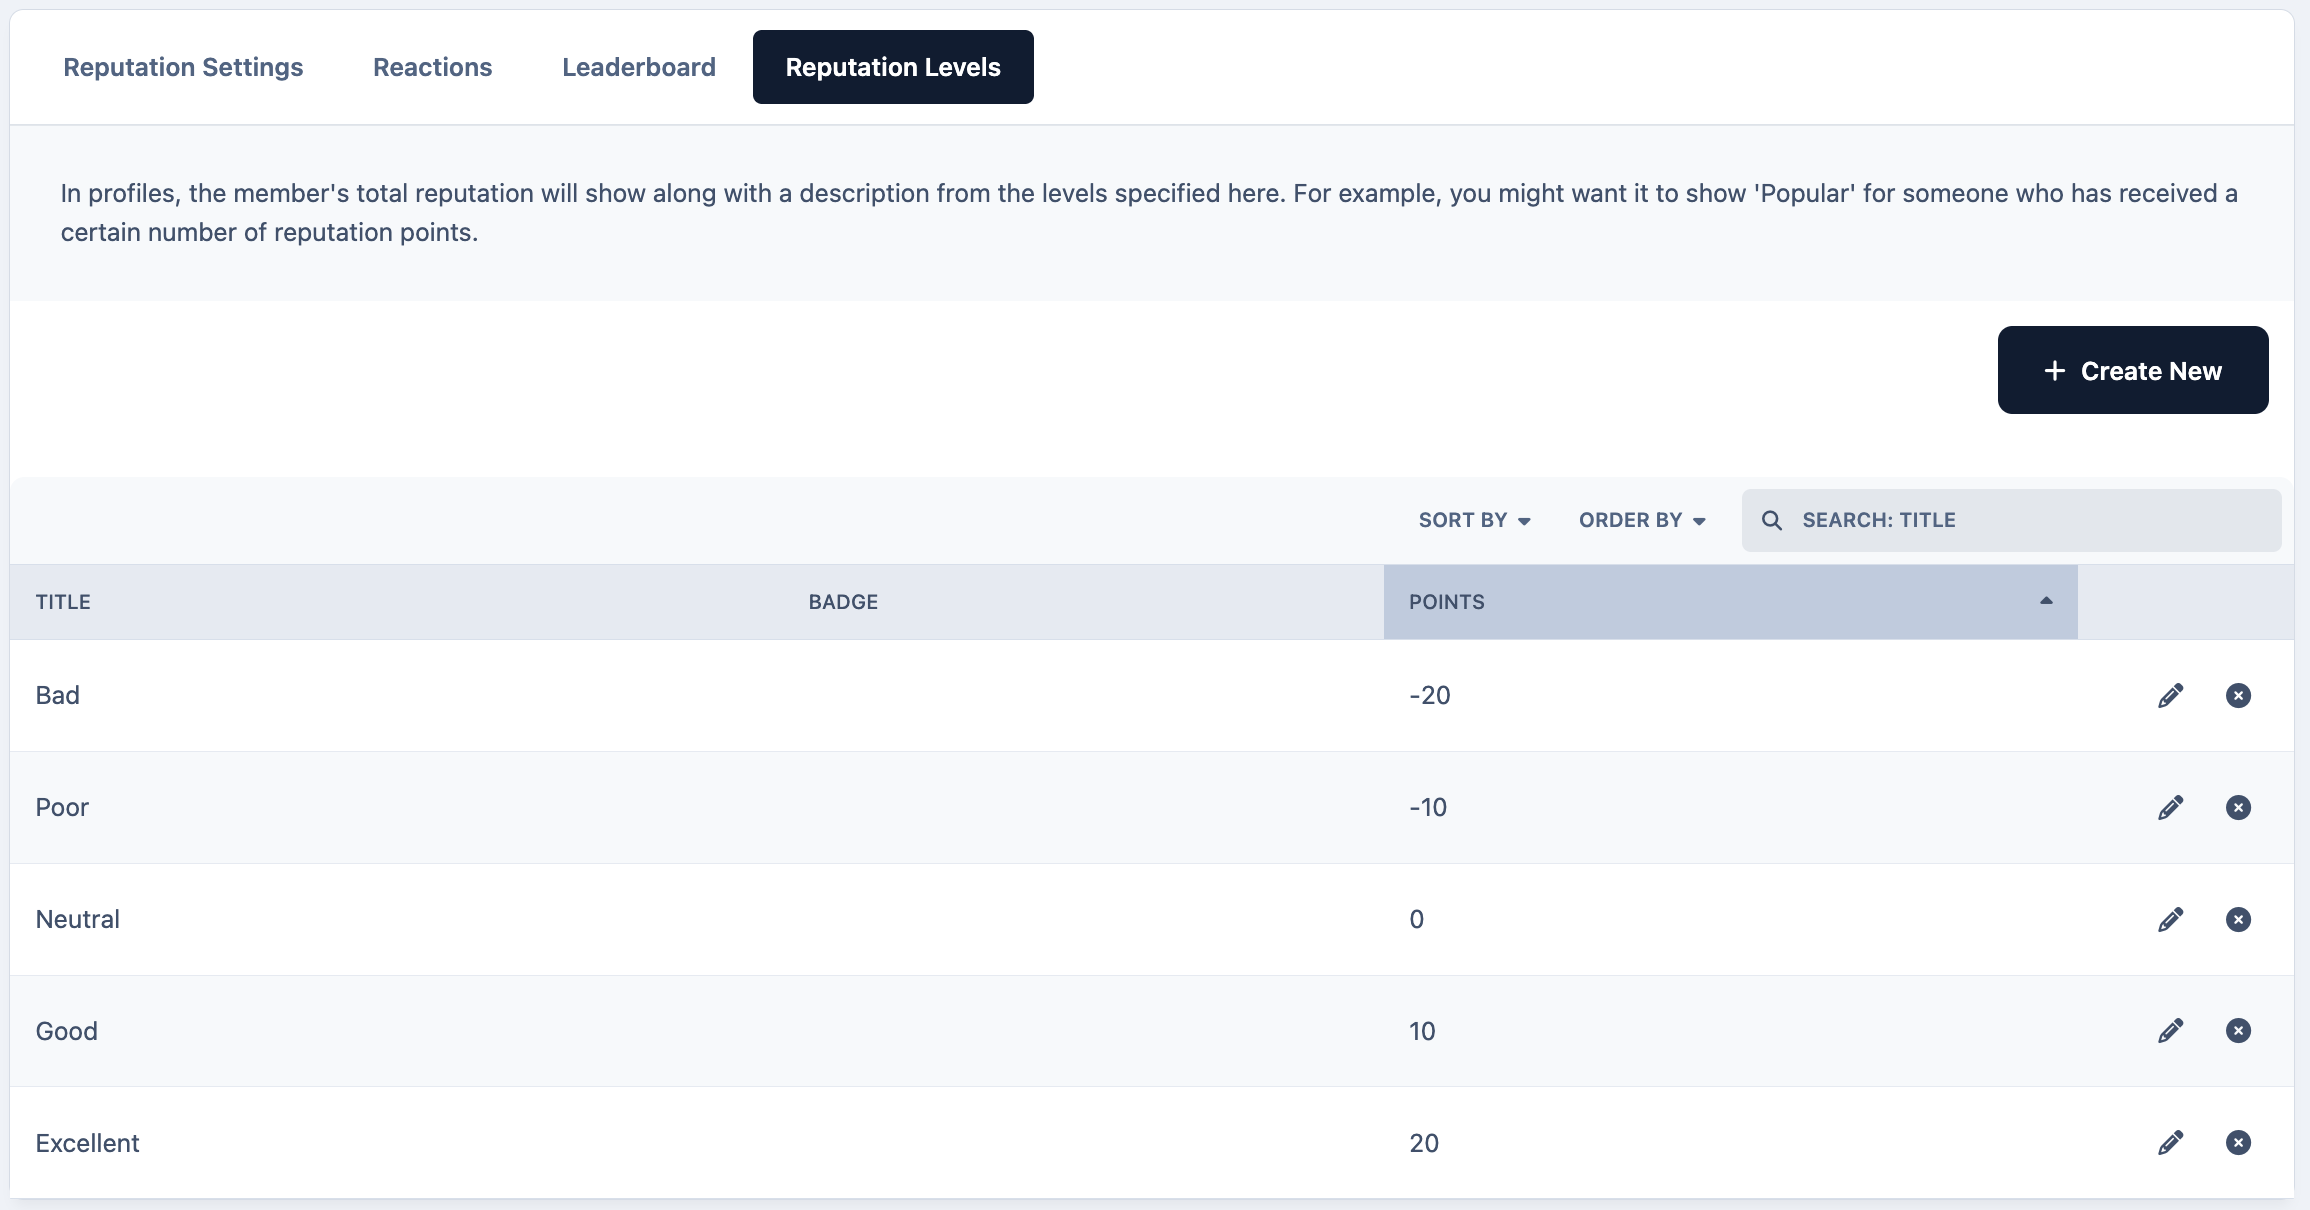
Task: Delete the Good reputation level
Action: pyautogui.click(x=2238, y=1031)
